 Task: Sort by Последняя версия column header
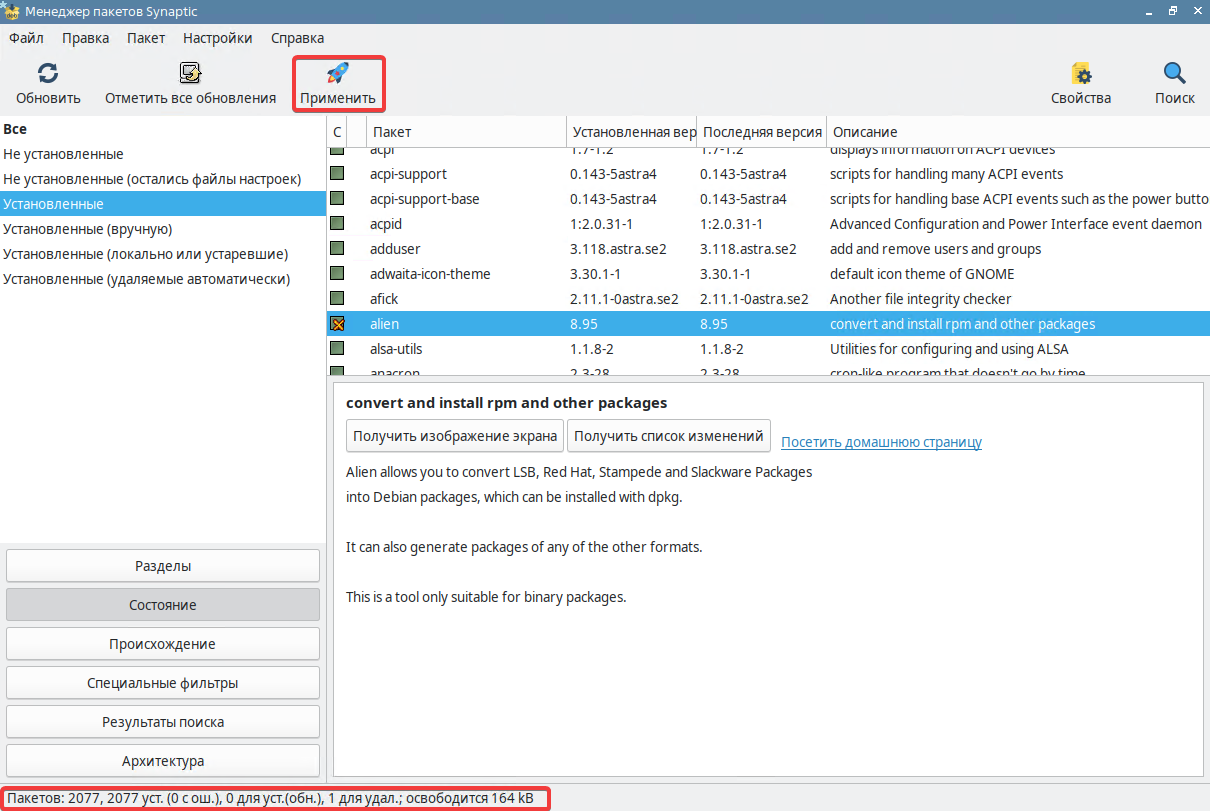(x=761, y=132)
